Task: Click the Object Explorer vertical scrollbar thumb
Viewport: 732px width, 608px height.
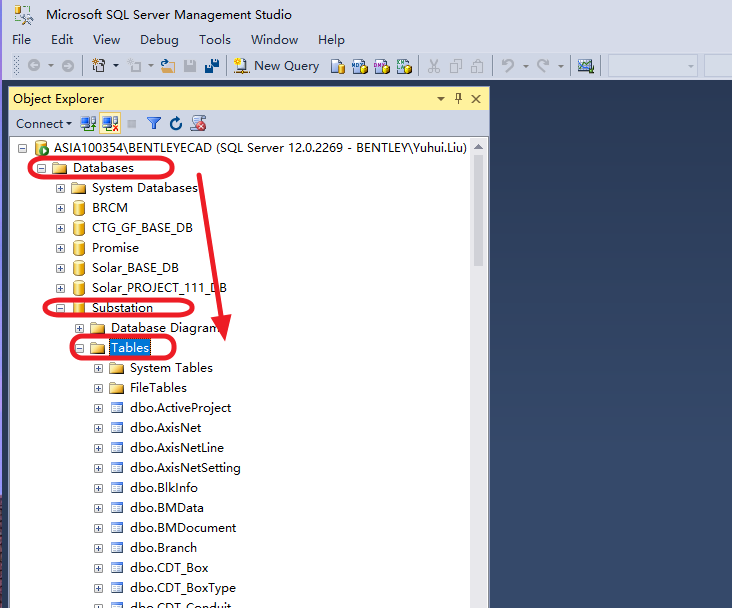Action: point(478,210)
